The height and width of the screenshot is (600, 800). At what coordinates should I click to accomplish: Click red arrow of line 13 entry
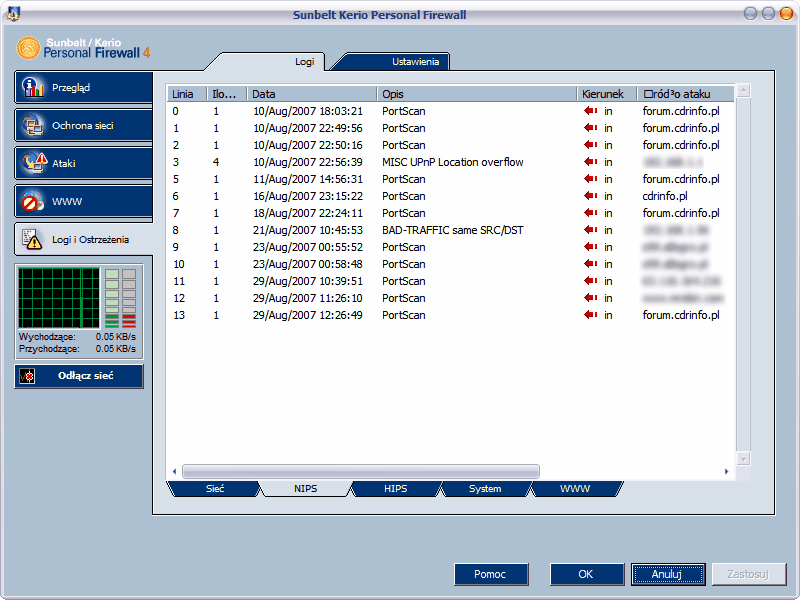point(591,315)
